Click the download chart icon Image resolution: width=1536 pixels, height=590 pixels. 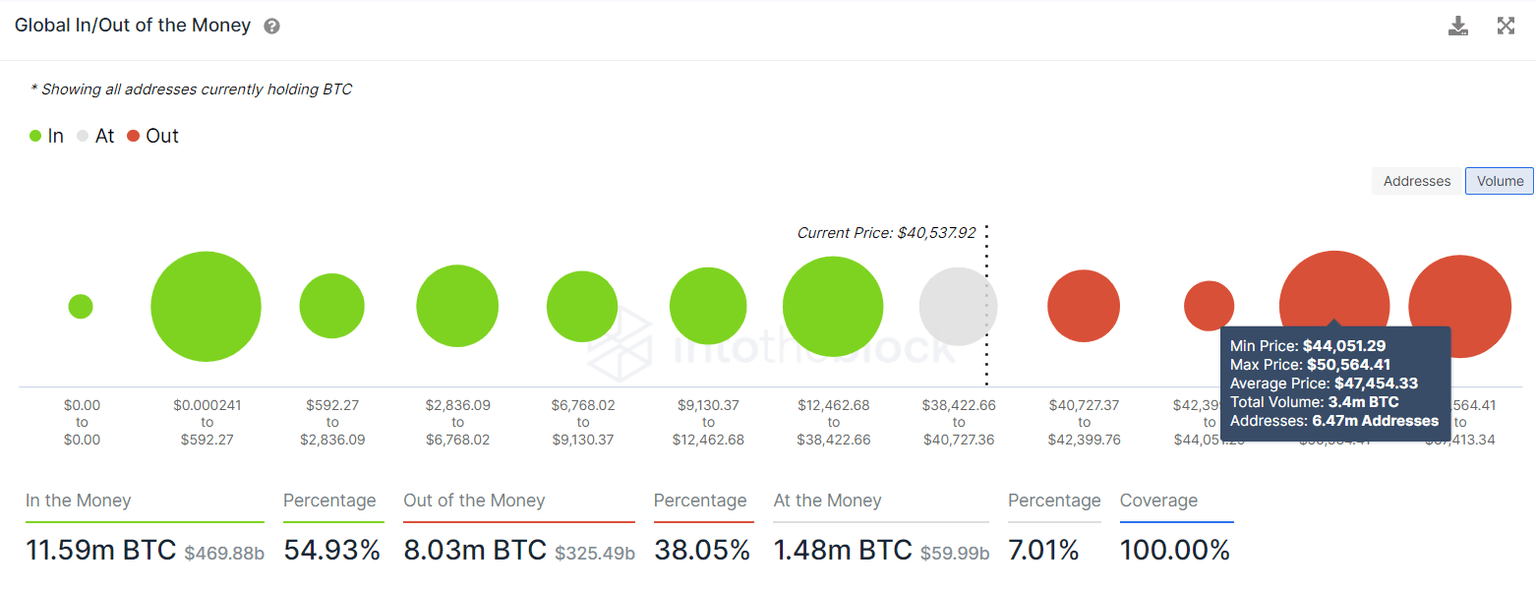tap(1458, 25)
